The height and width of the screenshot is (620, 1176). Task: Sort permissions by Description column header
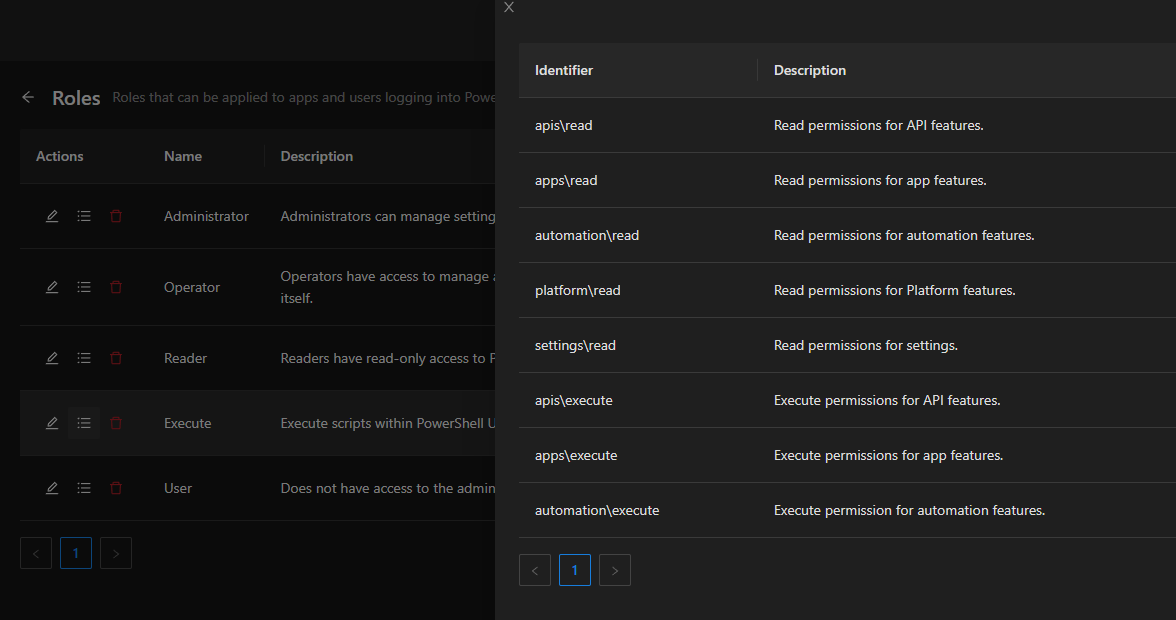tap(810, 70)
